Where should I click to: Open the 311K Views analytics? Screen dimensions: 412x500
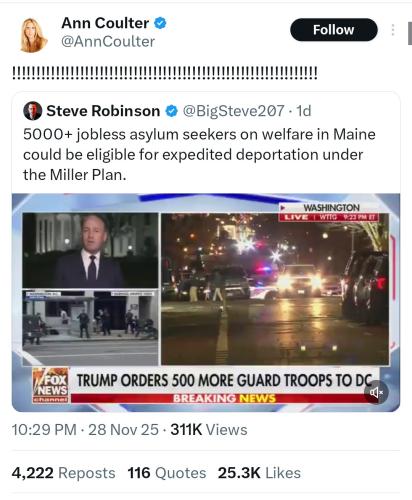209,430
